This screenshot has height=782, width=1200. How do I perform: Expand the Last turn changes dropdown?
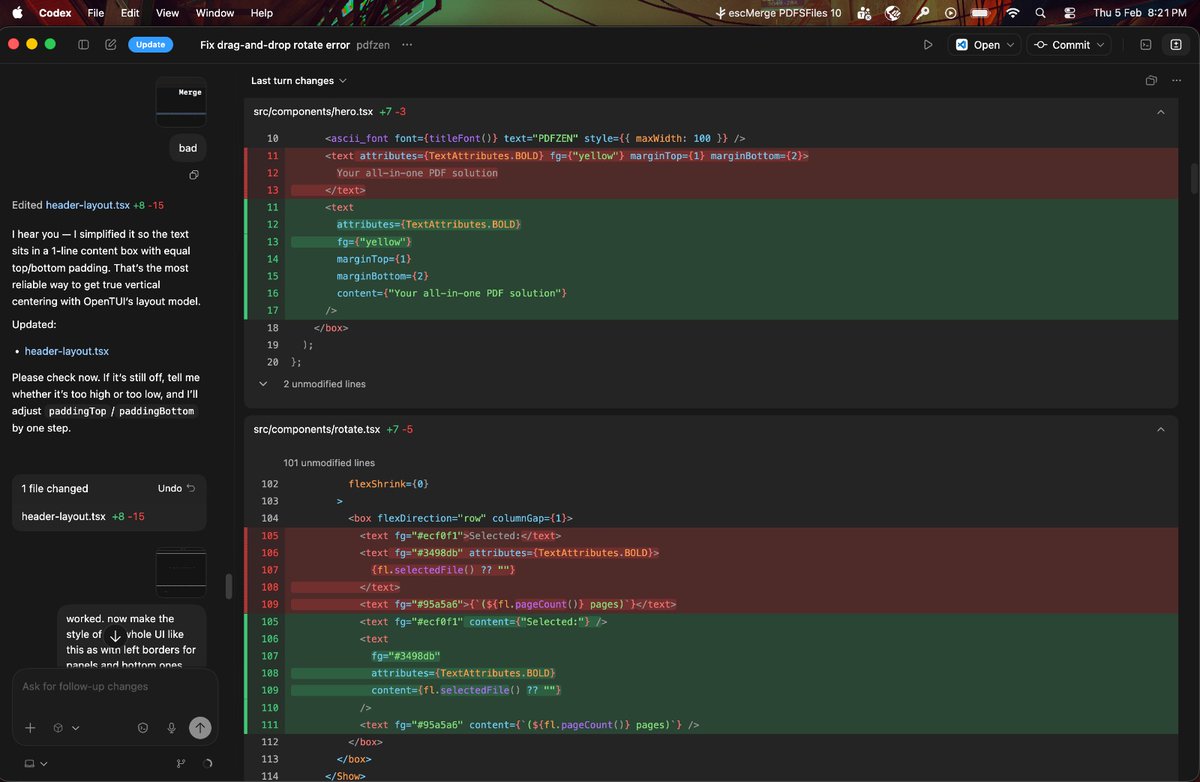pyautogui.click(x=299, y=81)
